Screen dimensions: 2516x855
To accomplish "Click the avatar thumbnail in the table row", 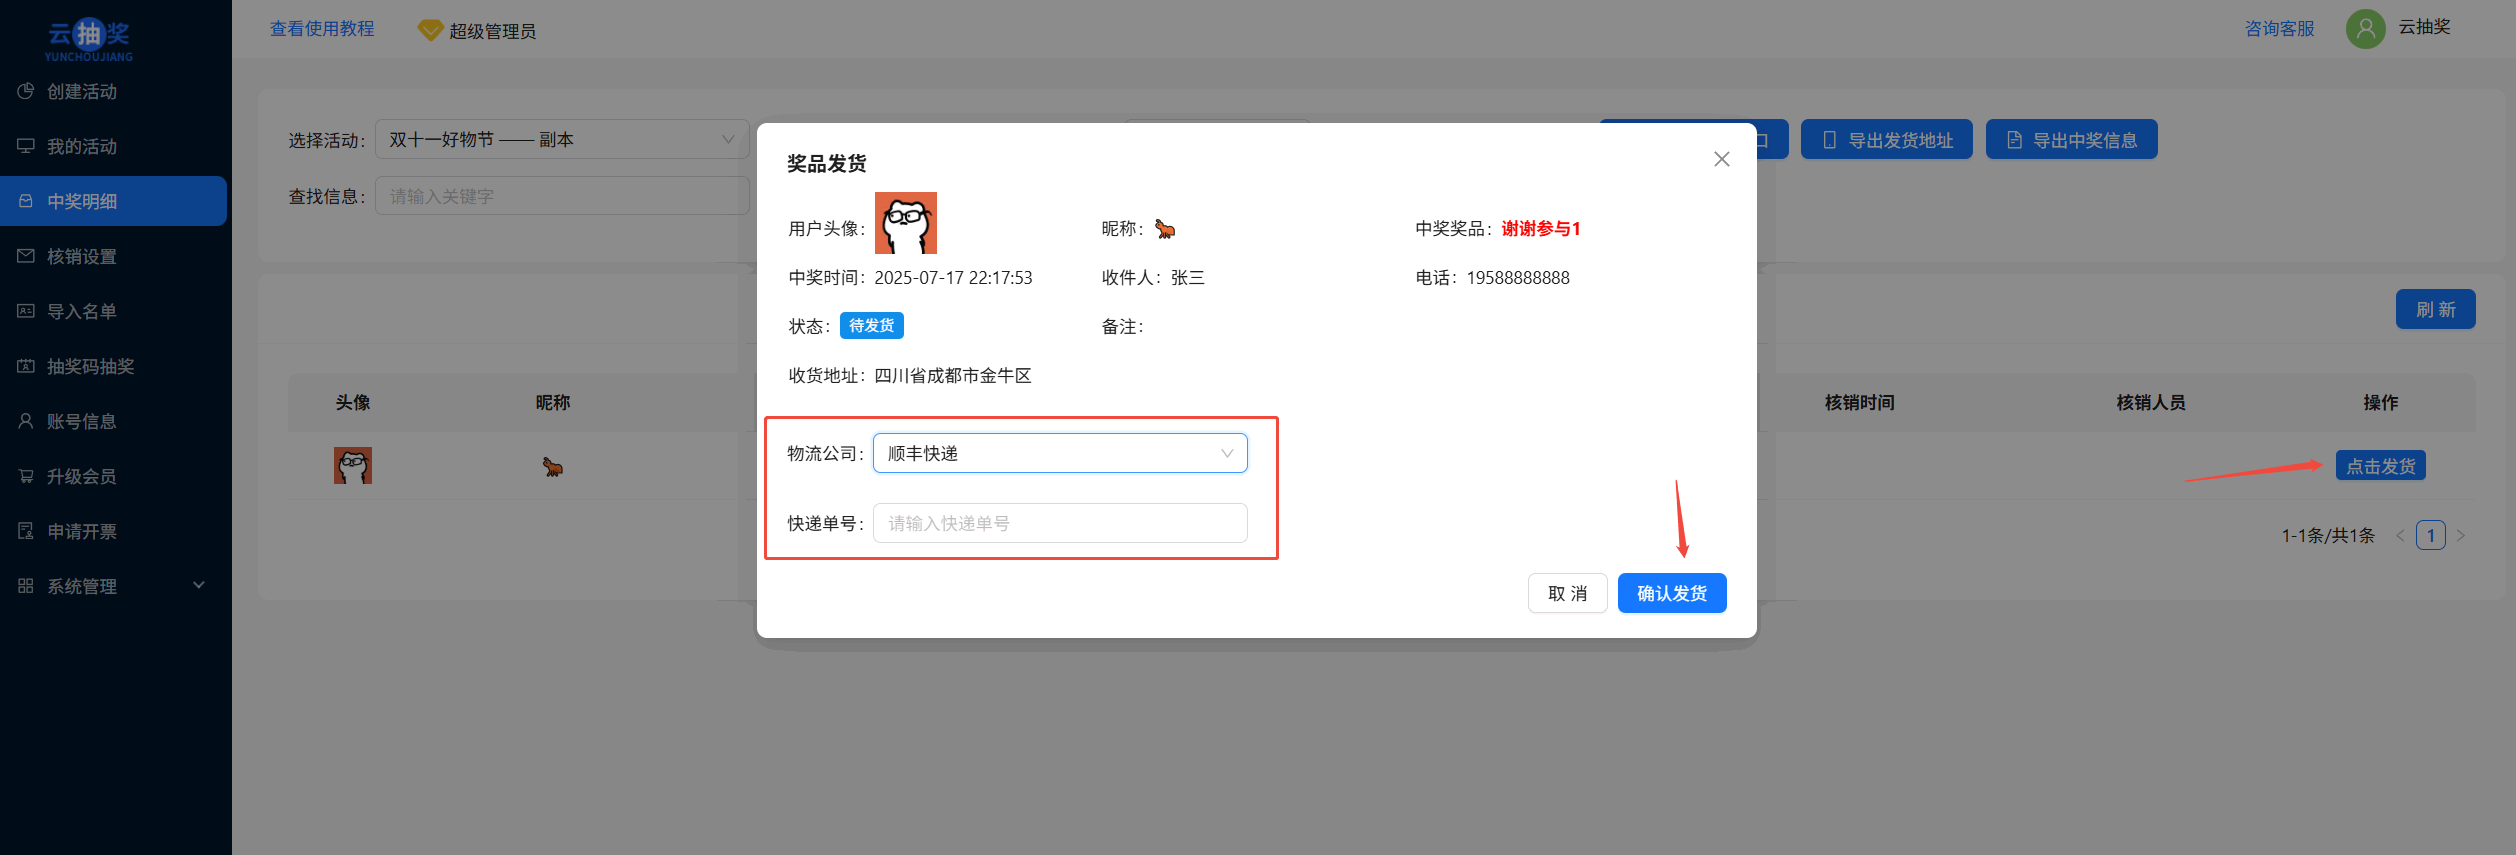I will click(353, 465).
